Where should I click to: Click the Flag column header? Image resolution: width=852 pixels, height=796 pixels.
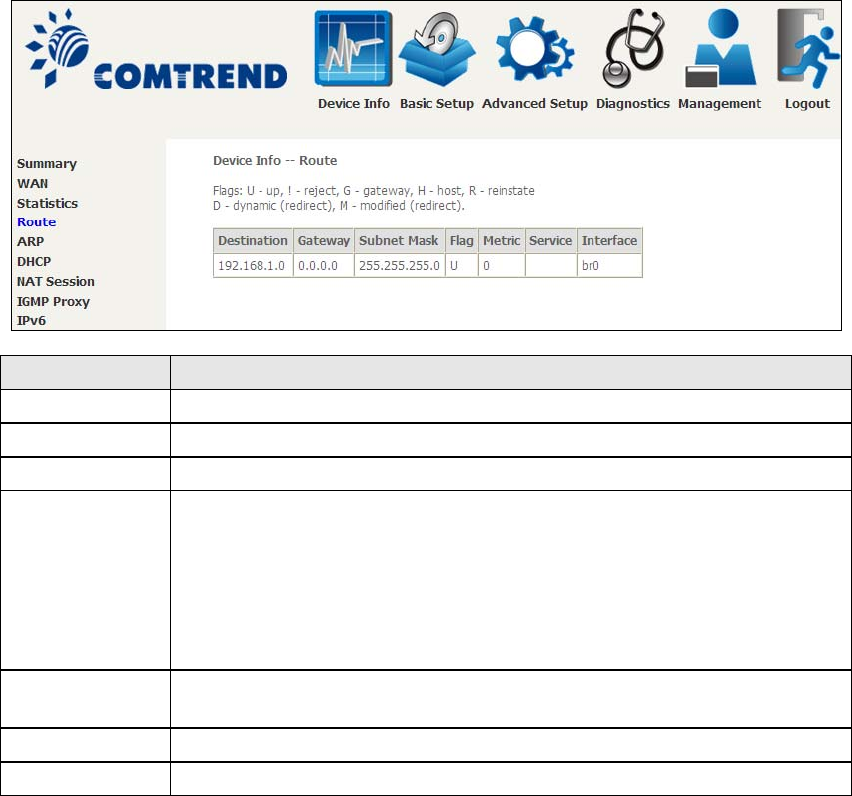click(461, 241)
